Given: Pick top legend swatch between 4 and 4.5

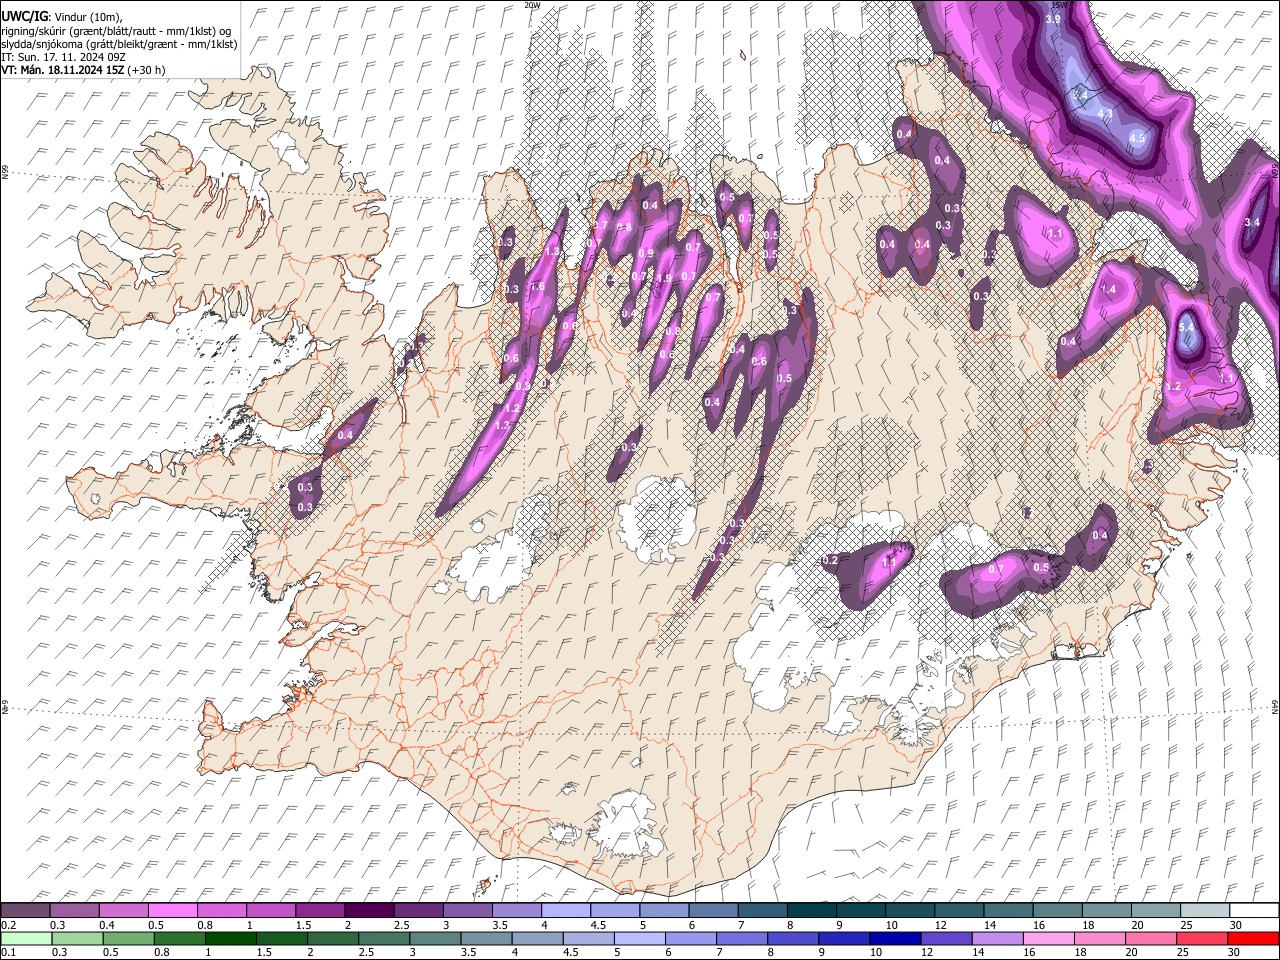Looking at the screenshot, I should pyautogui.click(x=566, y=911).
